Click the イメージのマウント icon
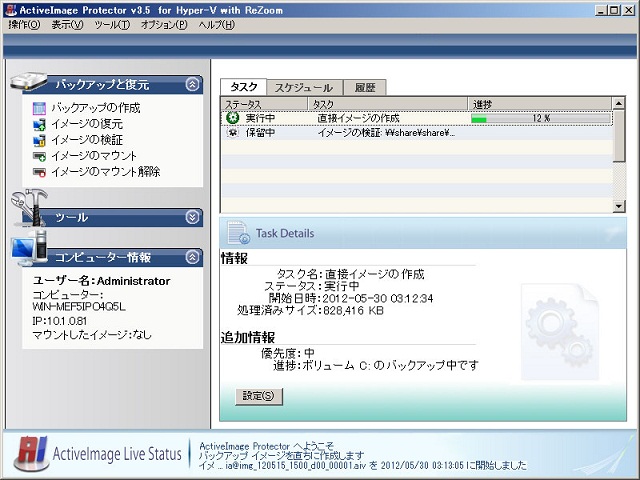 point(39,156)
